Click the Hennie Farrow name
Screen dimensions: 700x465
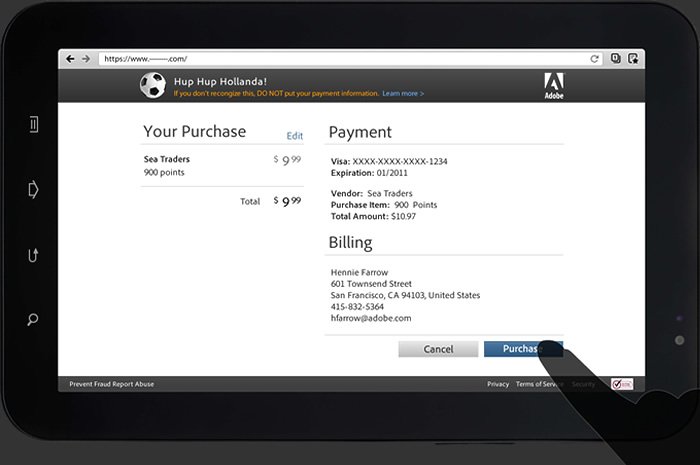359,272
